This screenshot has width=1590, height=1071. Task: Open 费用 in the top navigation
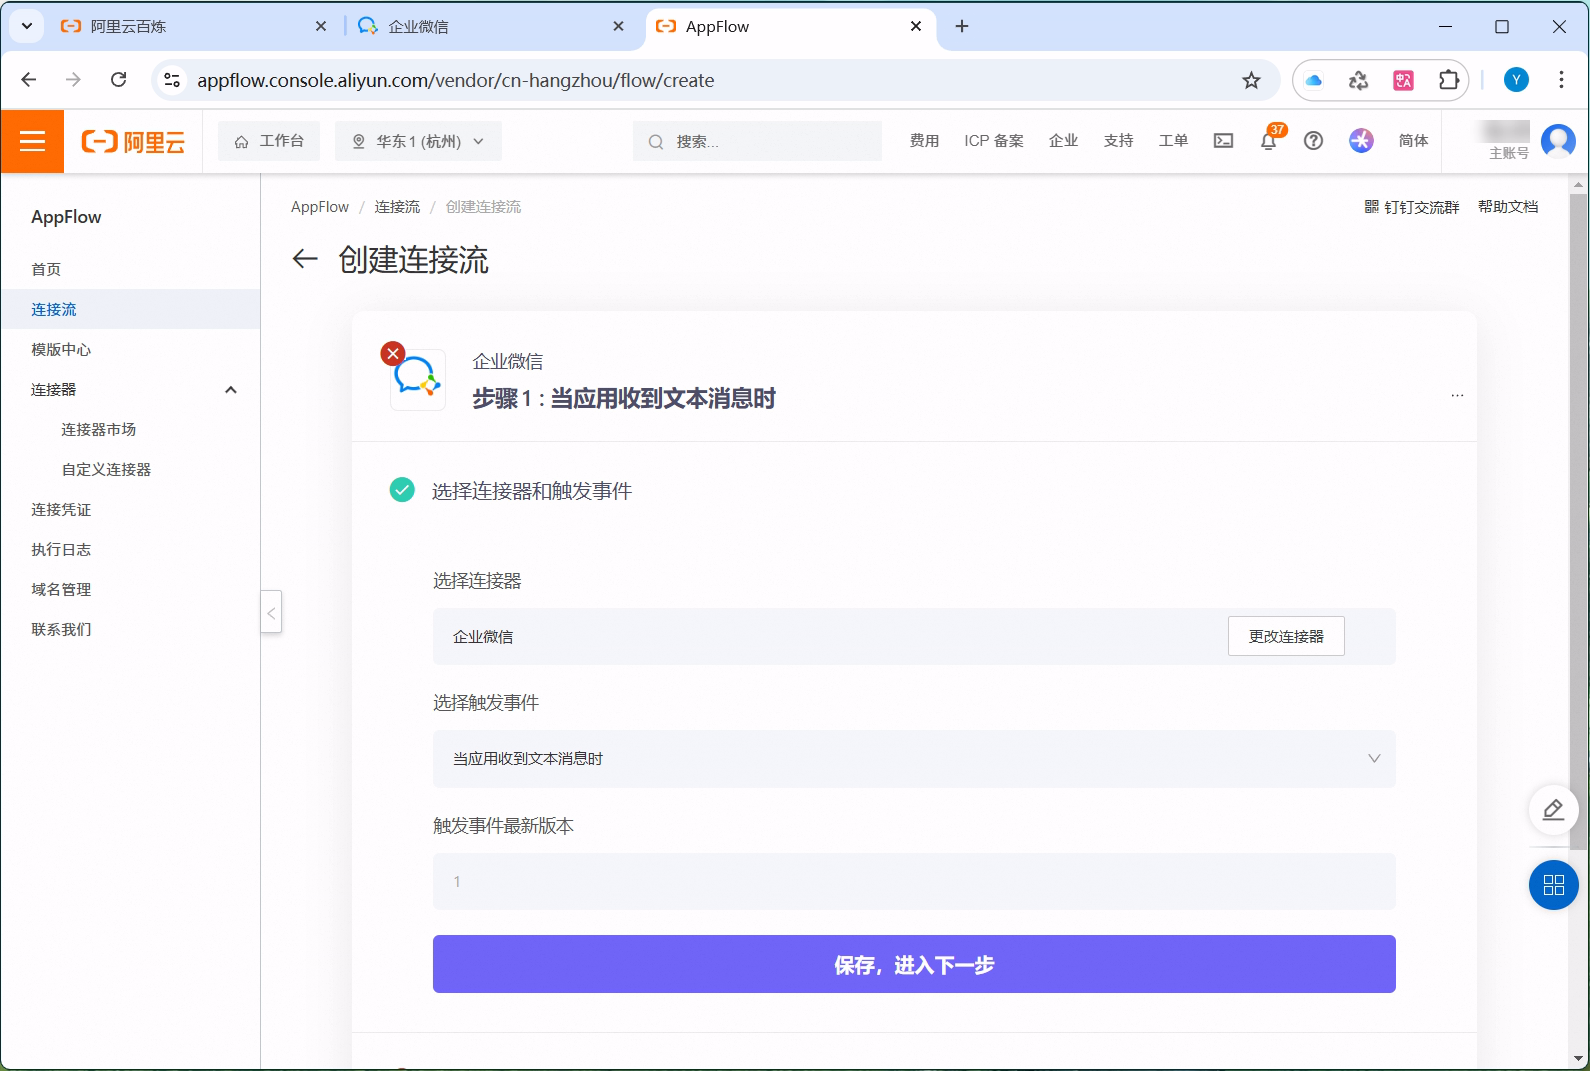(x=924, y=141)
